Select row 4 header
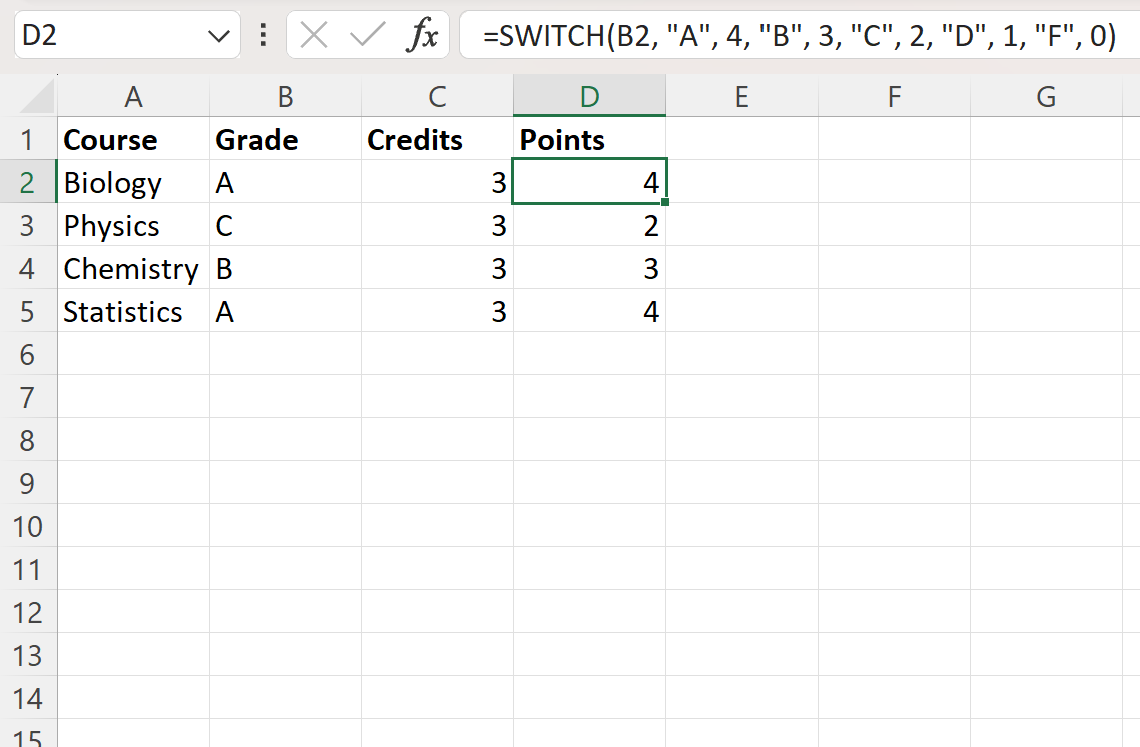This screenshot has width=1140, height=747. (x=28, y=268)
